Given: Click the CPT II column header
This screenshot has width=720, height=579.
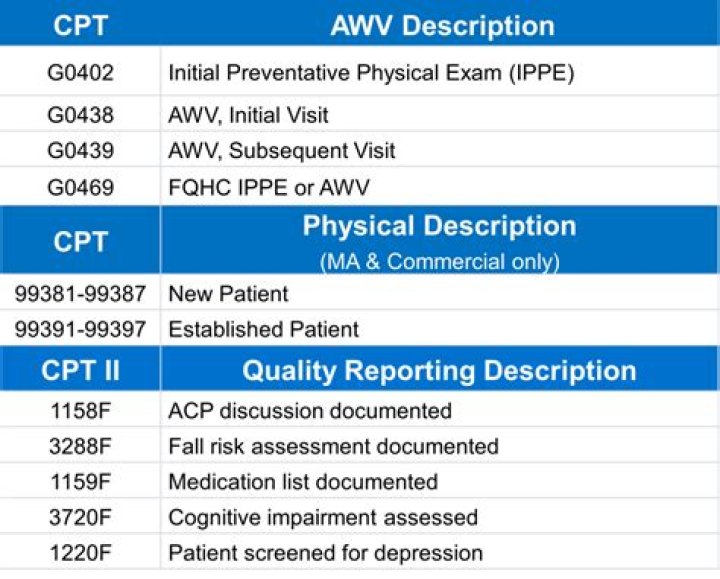Looking at the screenshot, I should 80,371.
